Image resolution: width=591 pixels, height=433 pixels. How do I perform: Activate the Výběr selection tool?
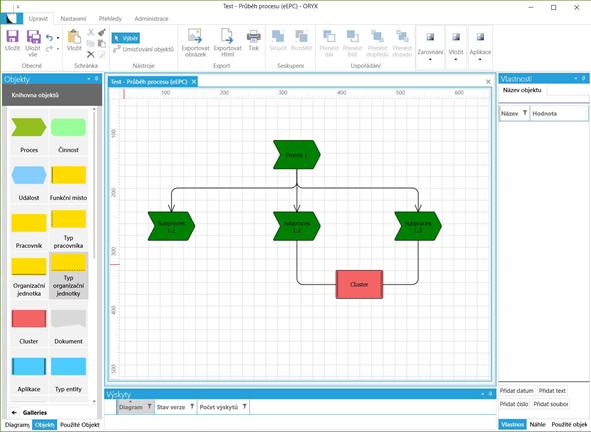[126, 38]
